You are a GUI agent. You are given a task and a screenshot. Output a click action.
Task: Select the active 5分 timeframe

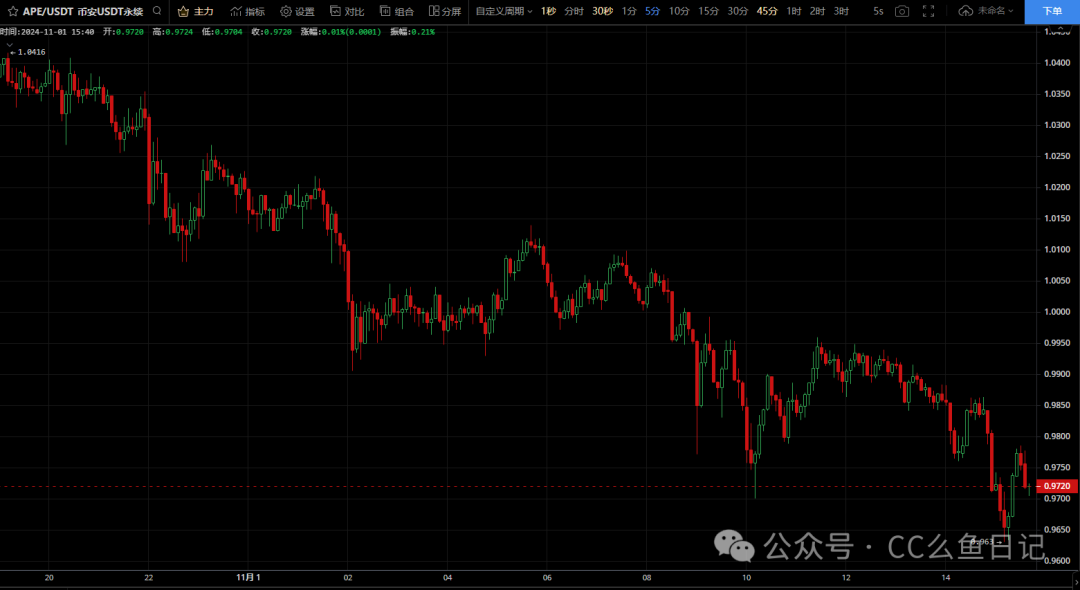pyautogui.click(x=652, y=11)
